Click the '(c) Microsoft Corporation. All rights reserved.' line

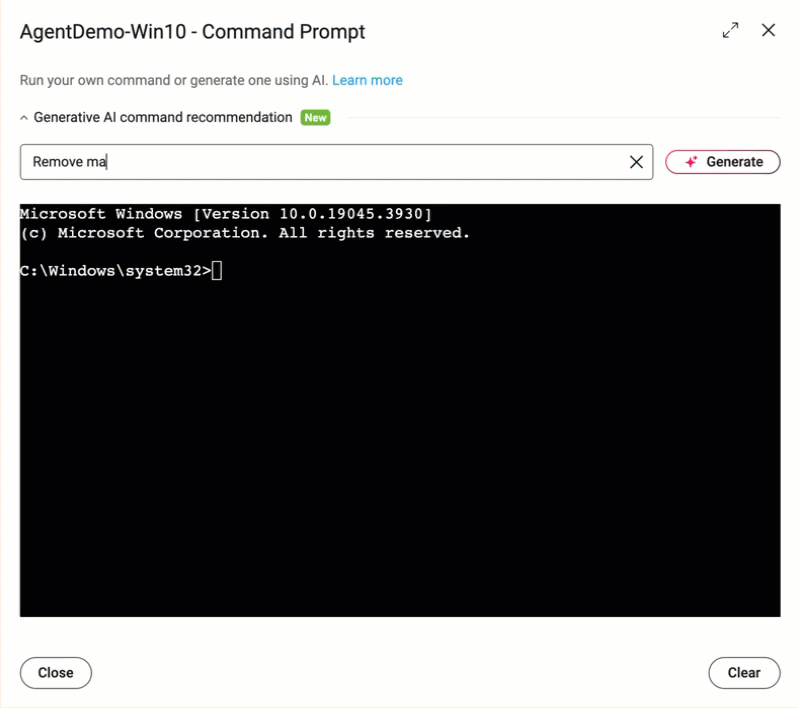click(x=245, y=233)
